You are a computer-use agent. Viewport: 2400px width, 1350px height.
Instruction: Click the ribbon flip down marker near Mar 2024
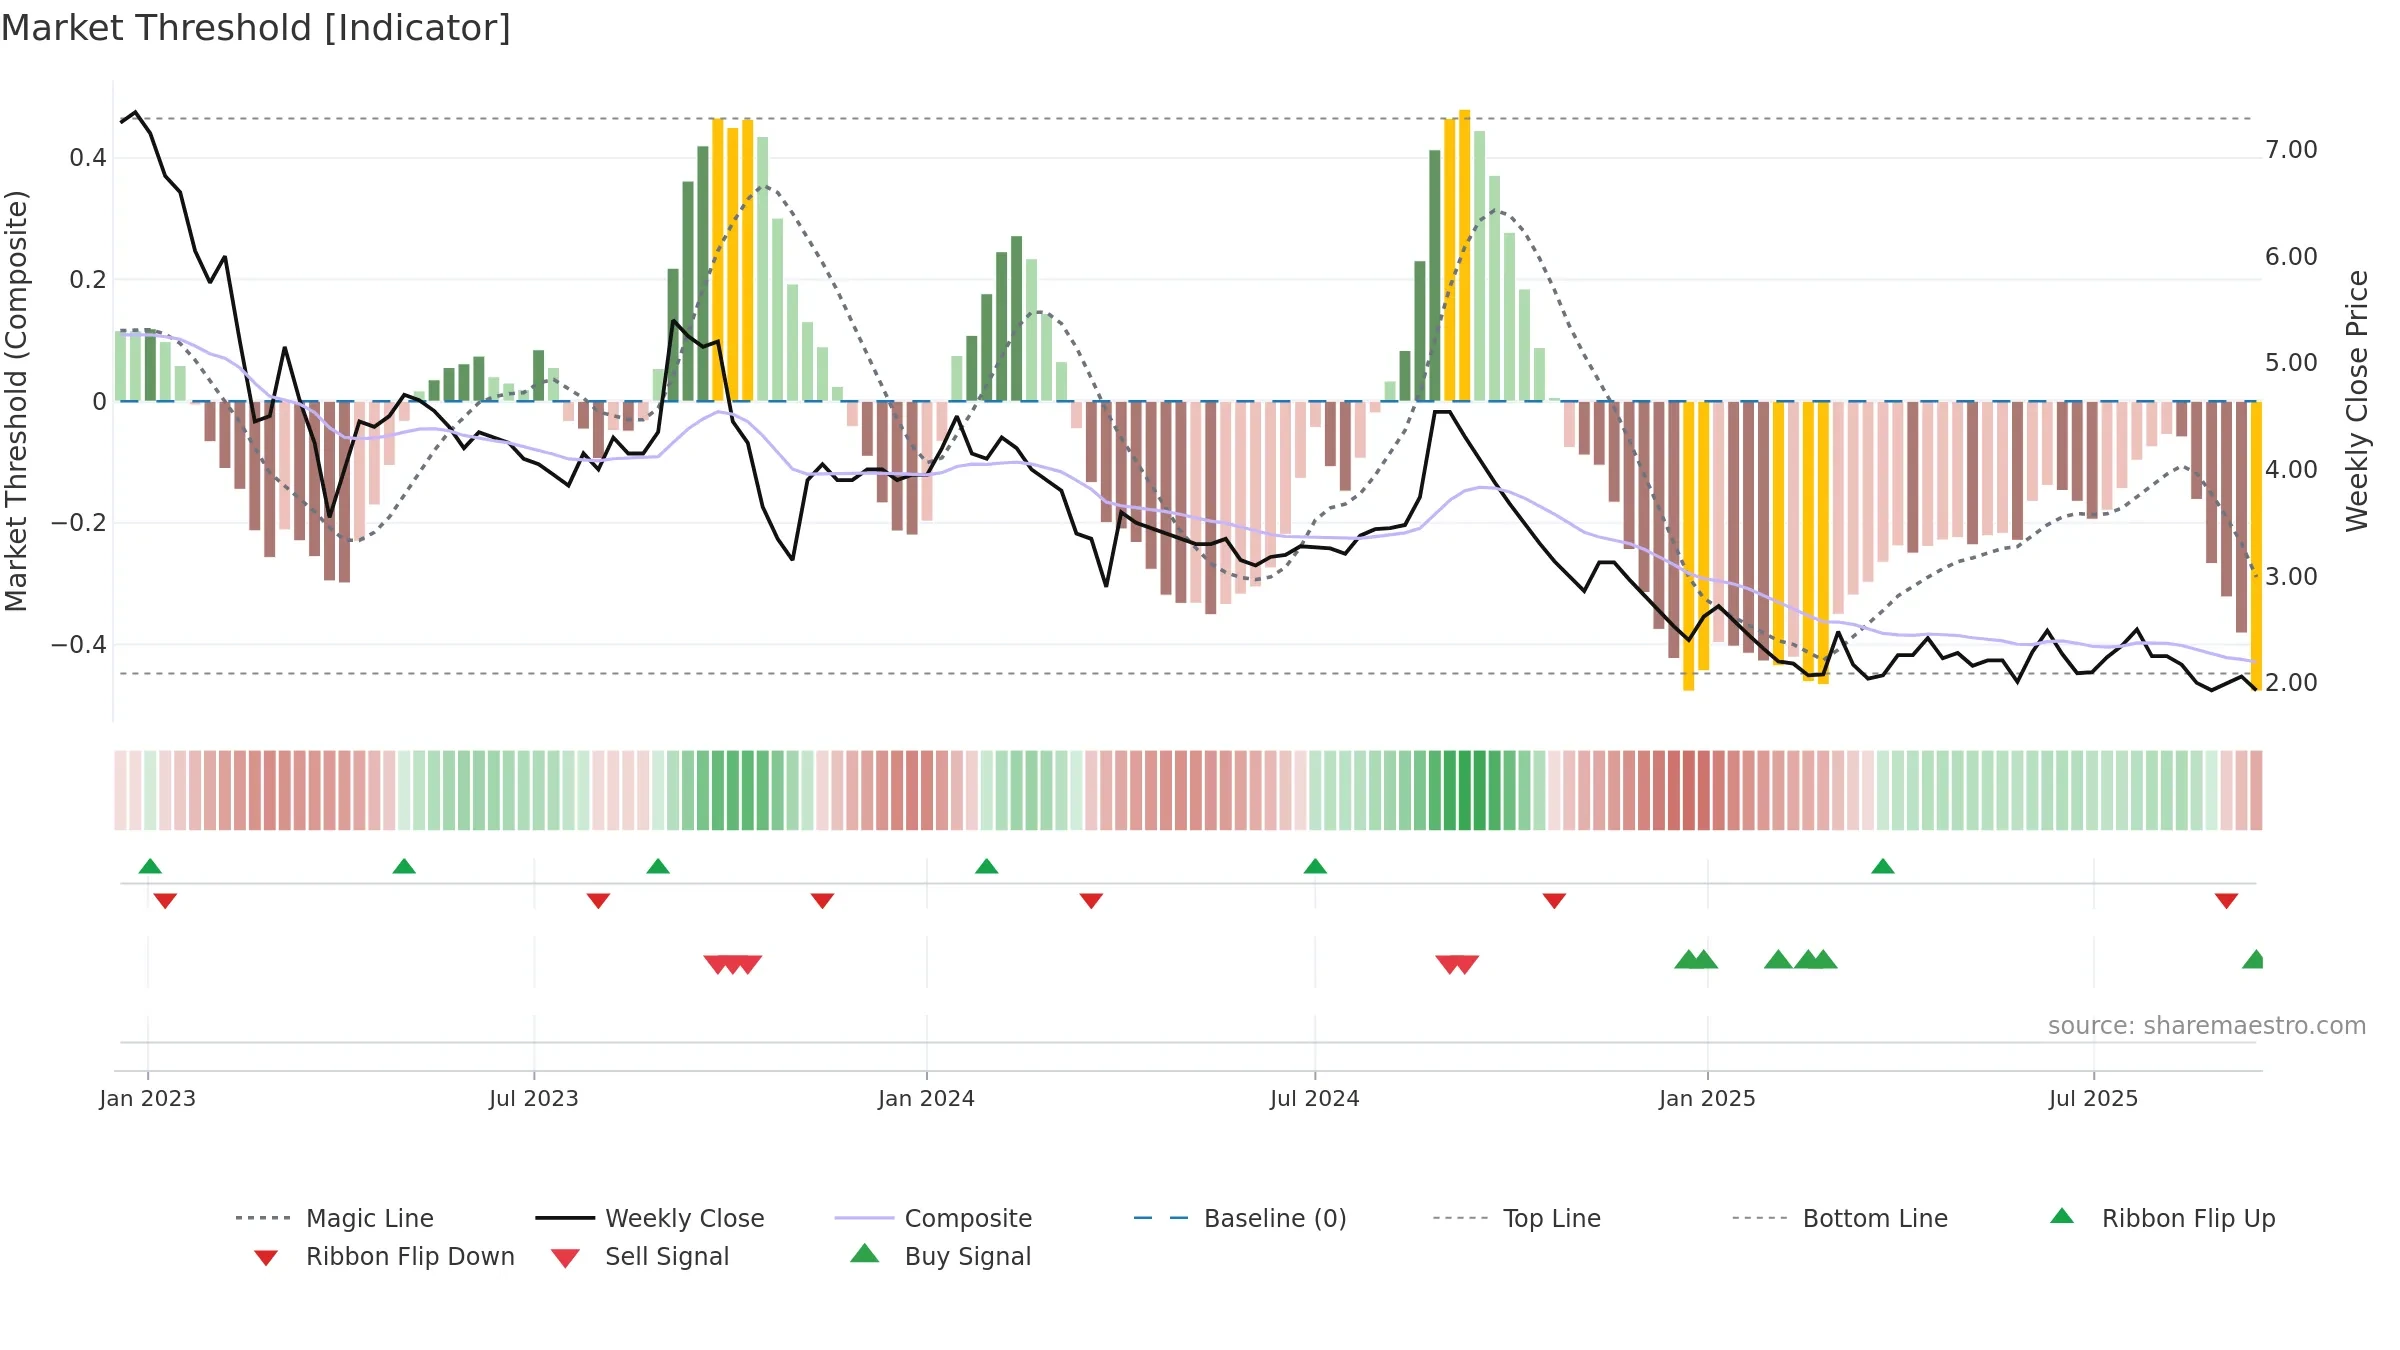(x=1091, y=901)
